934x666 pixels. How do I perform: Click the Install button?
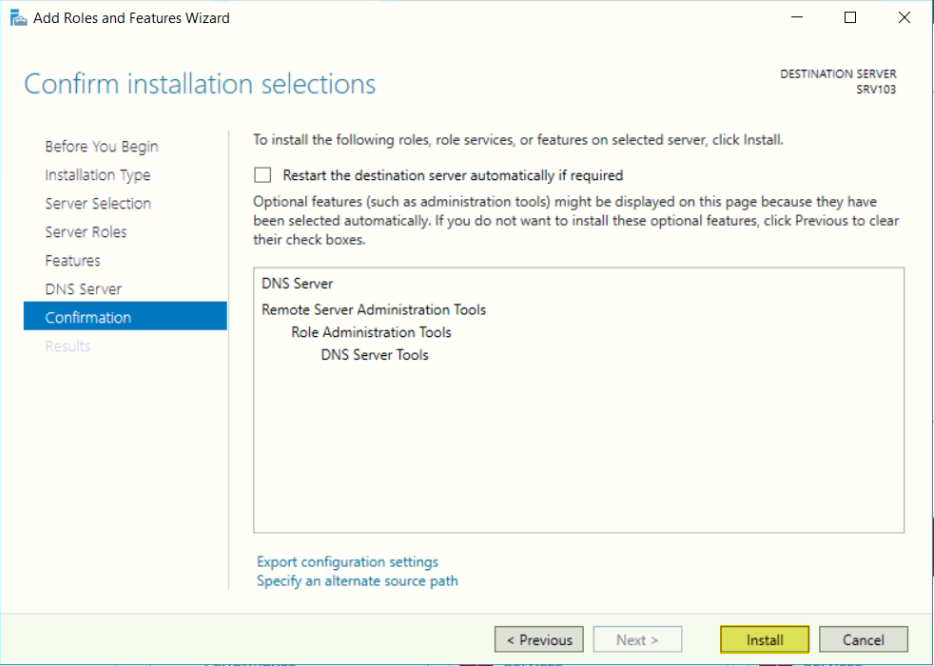[765, 640]
